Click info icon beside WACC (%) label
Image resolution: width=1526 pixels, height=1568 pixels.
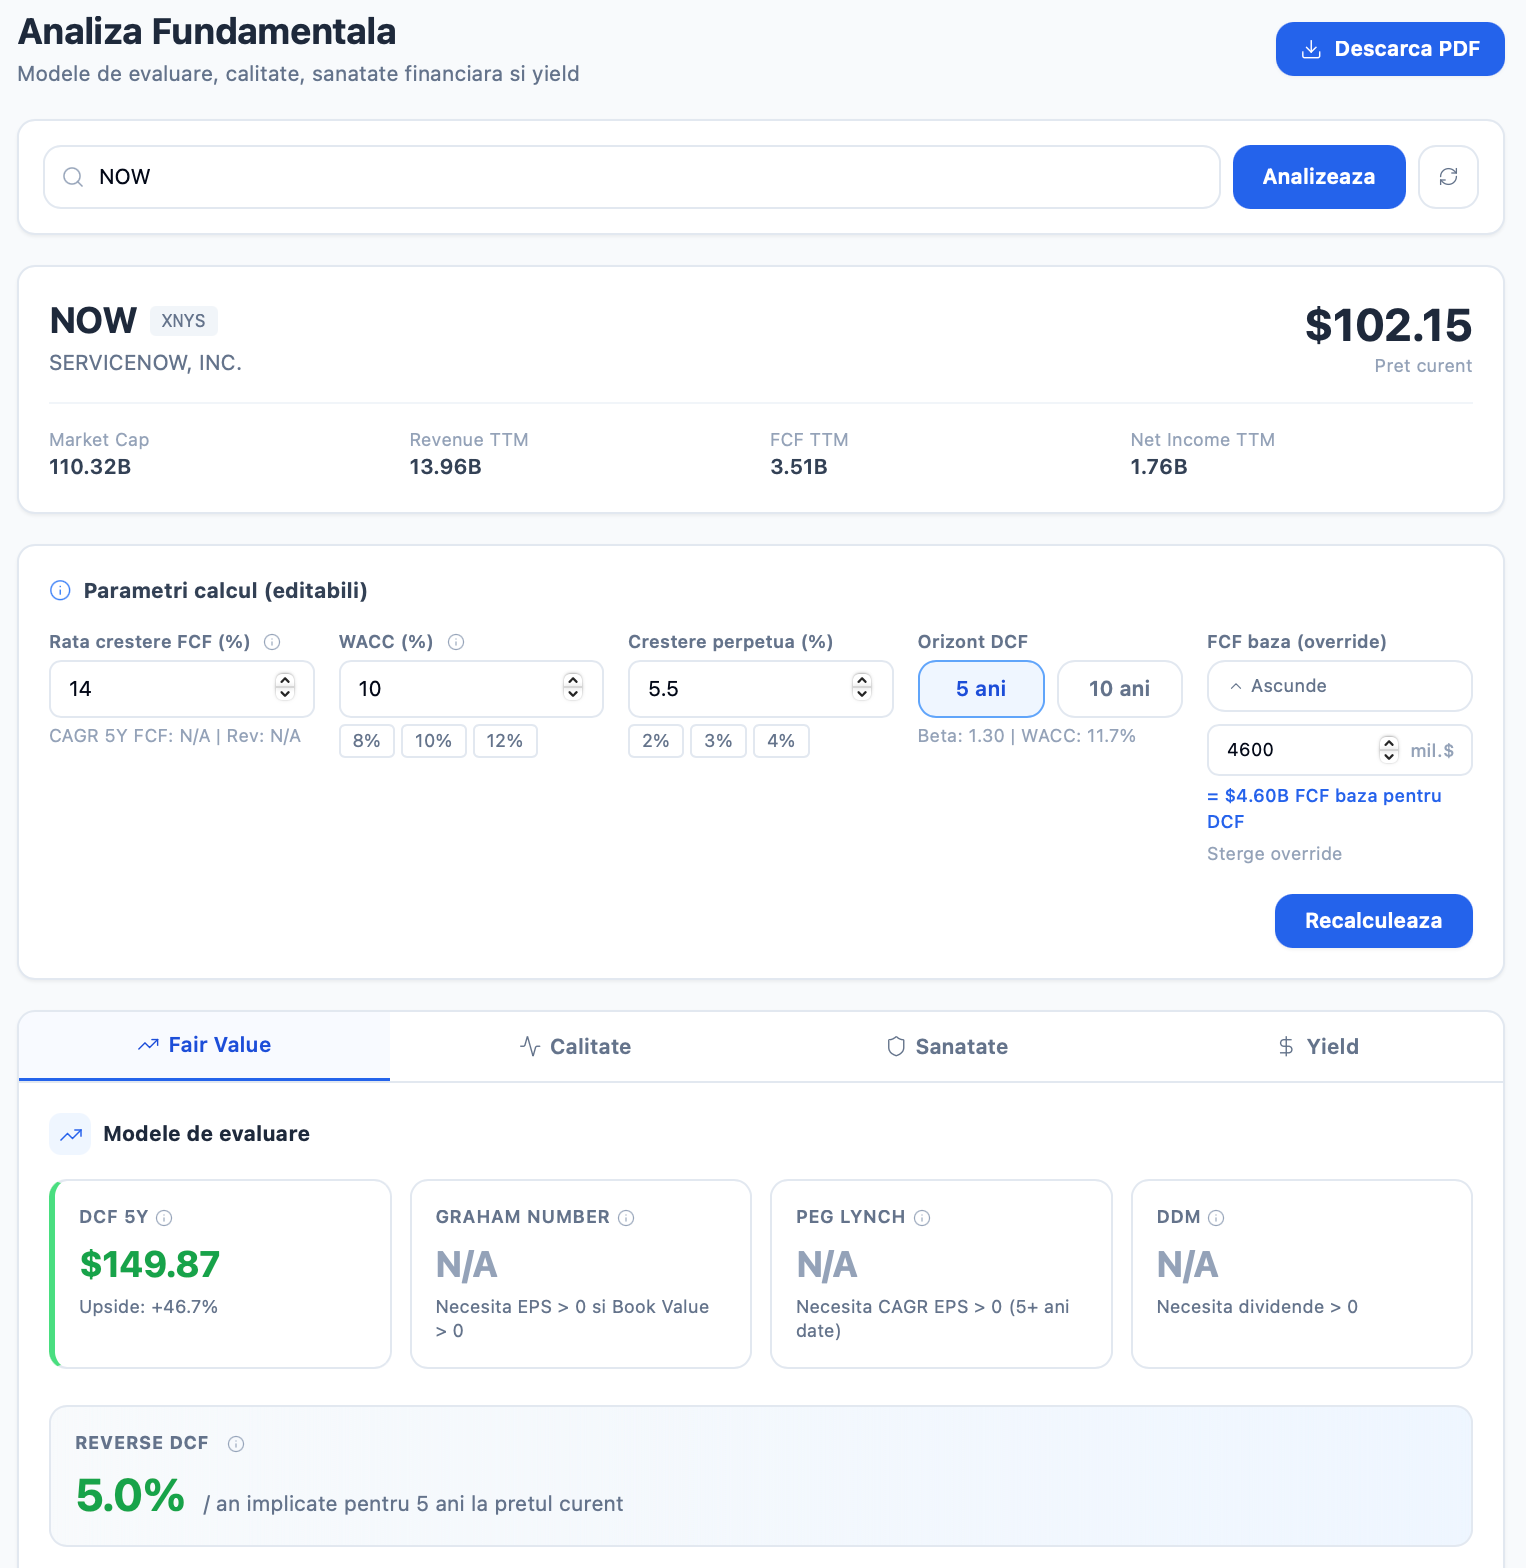[456, 642]
